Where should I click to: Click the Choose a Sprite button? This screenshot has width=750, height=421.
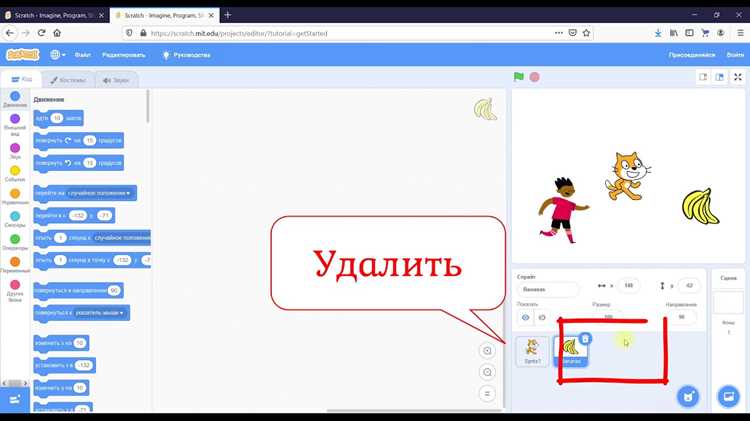[688, 397]
